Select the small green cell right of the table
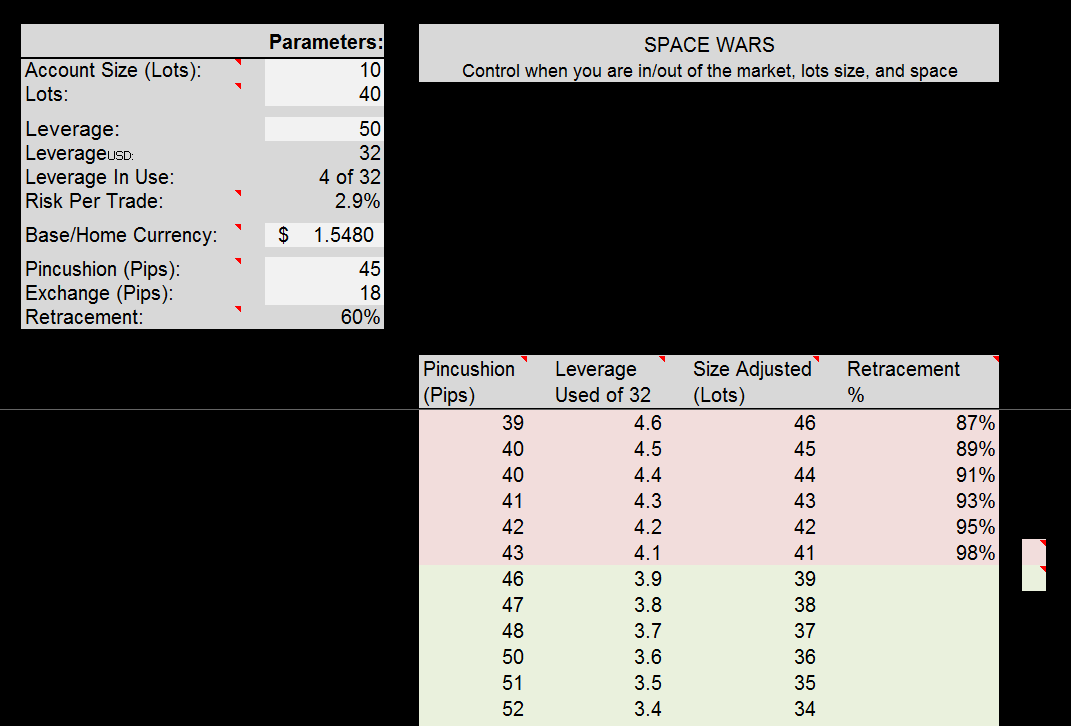This screenshot has width=1071, height=726. (x=1033, y=578)
